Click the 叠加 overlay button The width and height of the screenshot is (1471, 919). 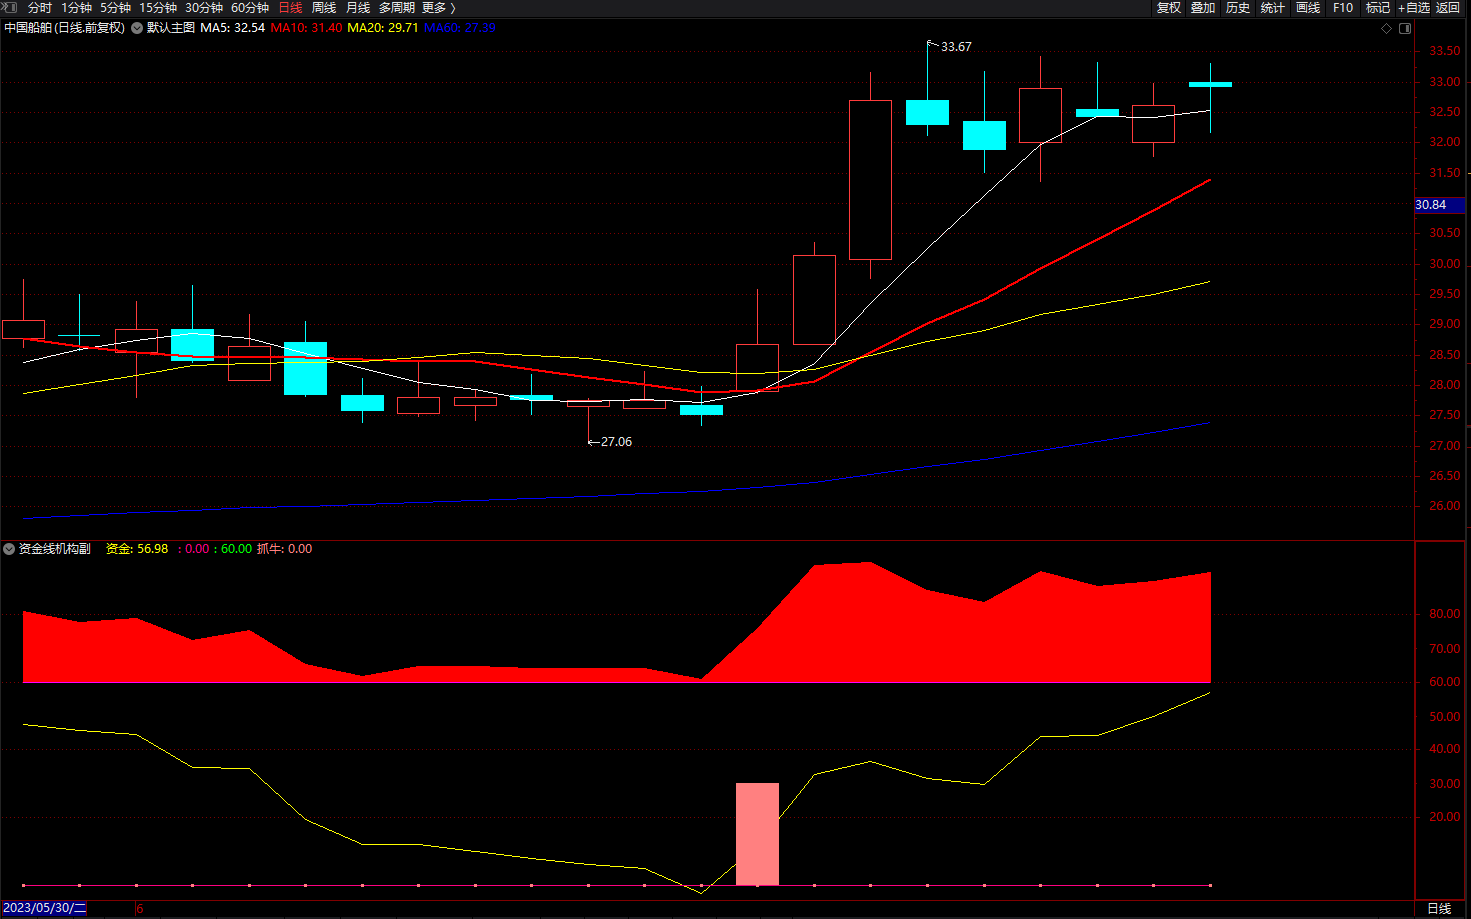pyautogui.click(x=1203, y=8)
